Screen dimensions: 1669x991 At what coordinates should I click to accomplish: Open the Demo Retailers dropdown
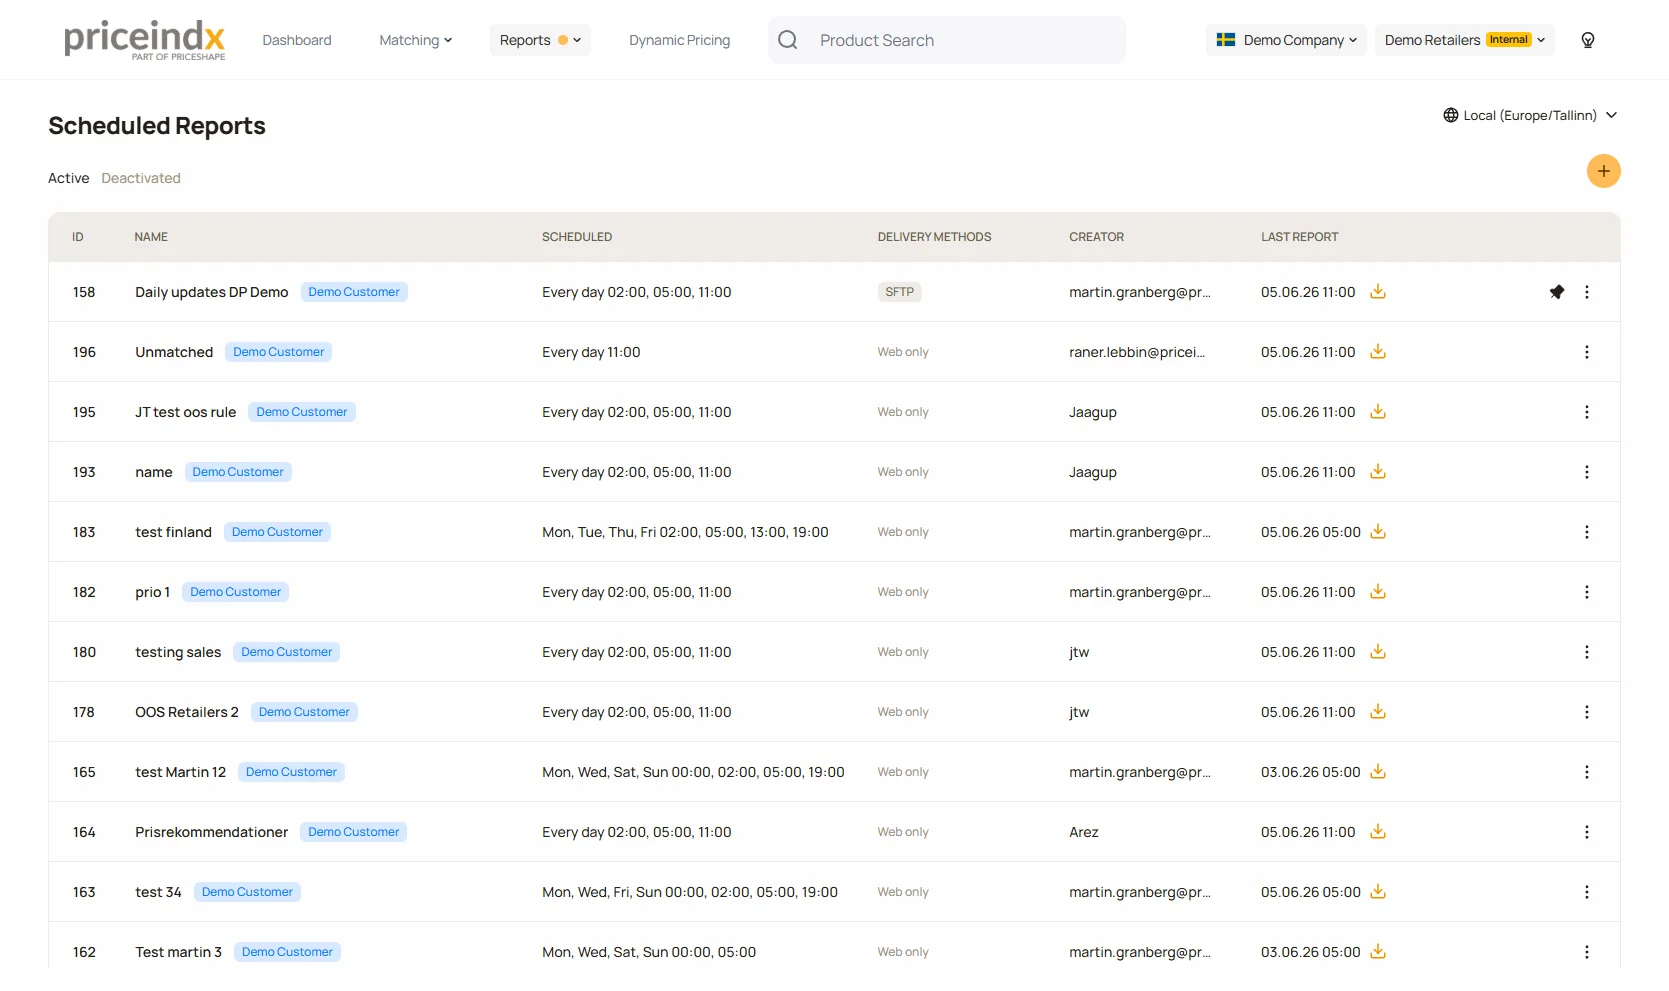click(1464, 40)
